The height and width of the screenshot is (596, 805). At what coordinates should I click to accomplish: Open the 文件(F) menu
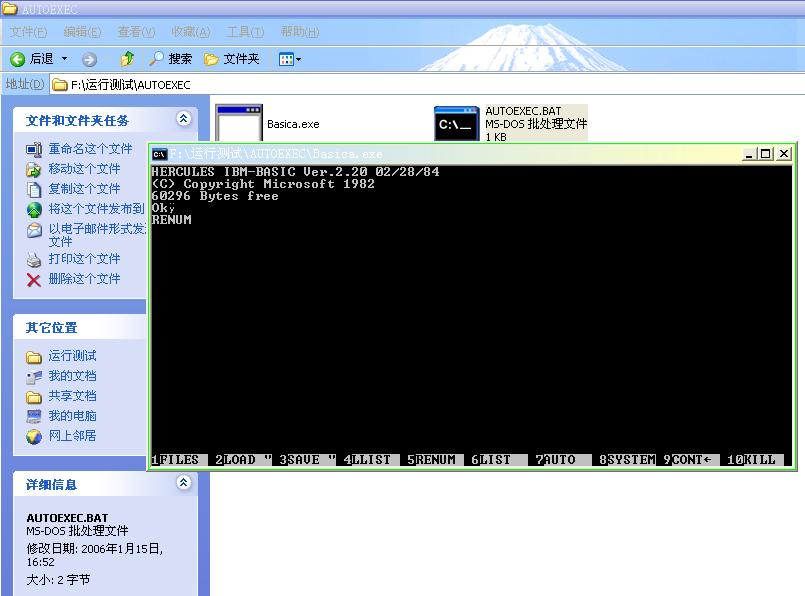[x=28, y=32]
